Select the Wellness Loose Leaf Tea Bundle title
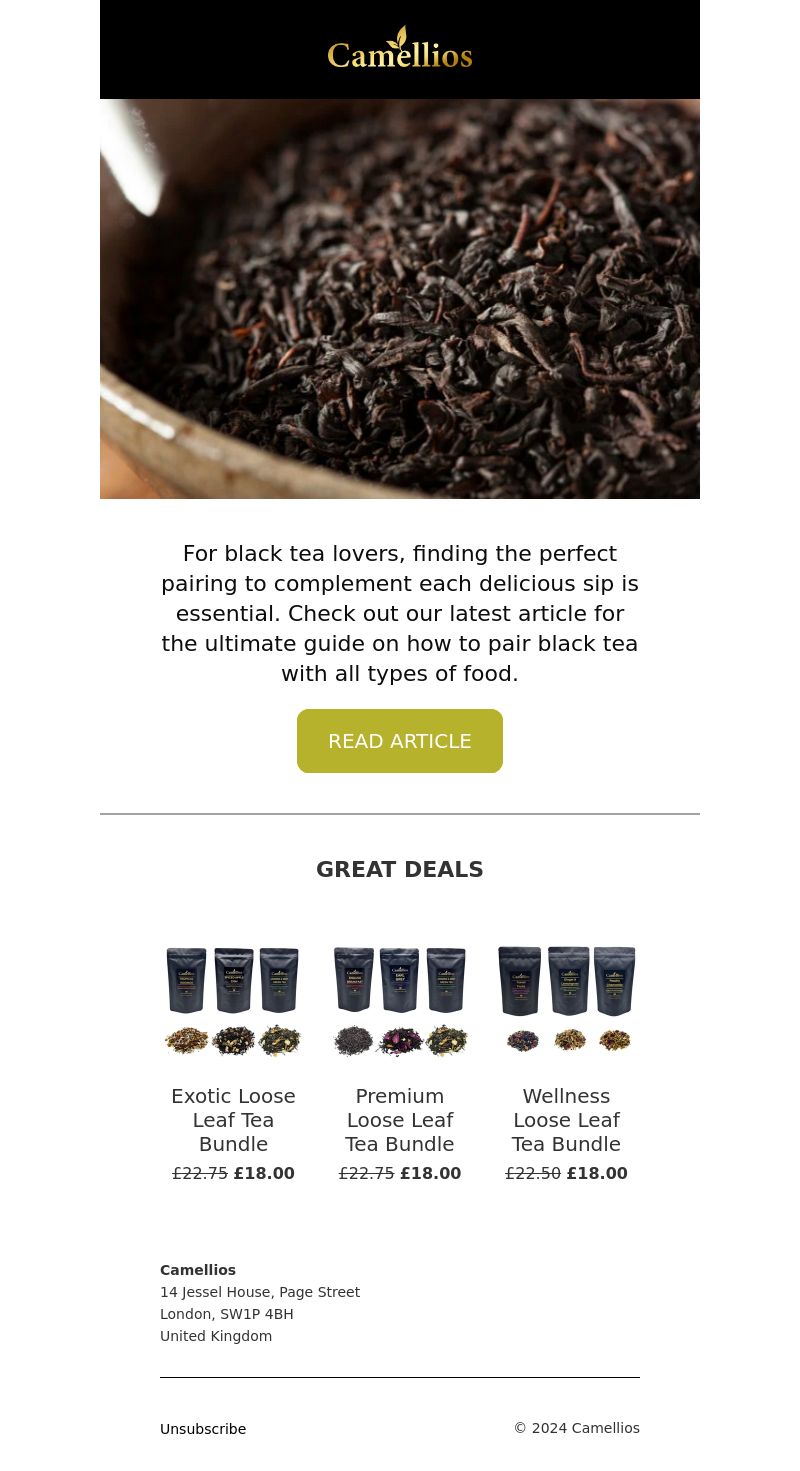 pyautogui.click(x=566, y=1120)
